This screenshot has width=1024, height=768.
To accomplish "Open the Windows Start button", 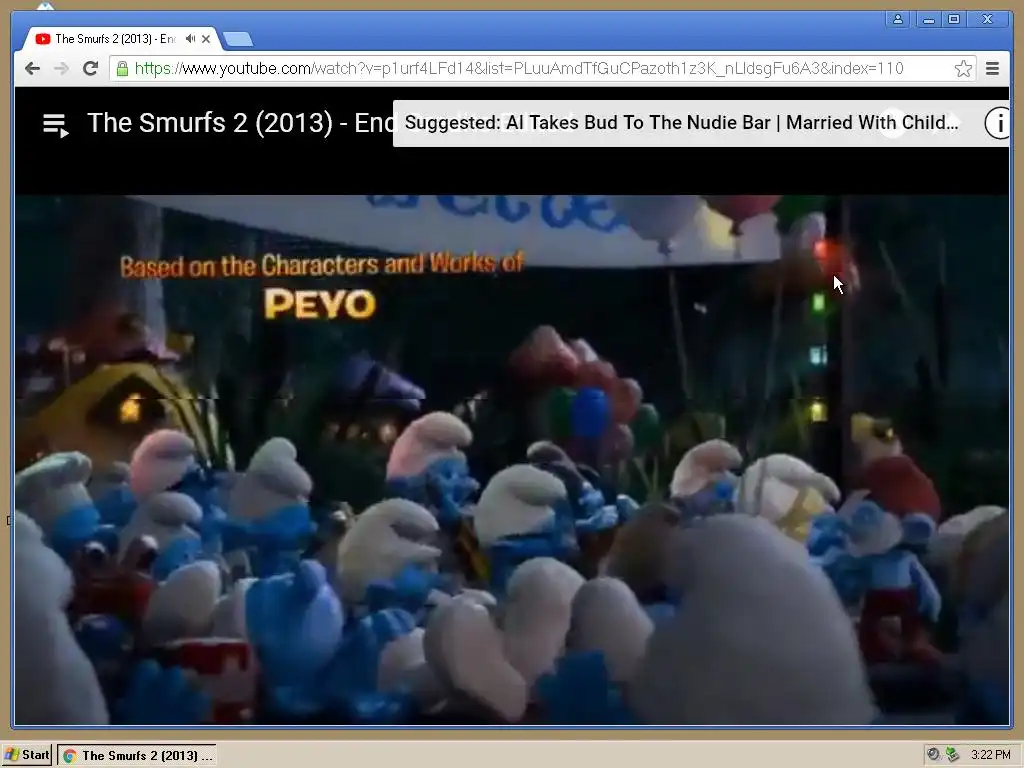I will [x=27, y=755].
